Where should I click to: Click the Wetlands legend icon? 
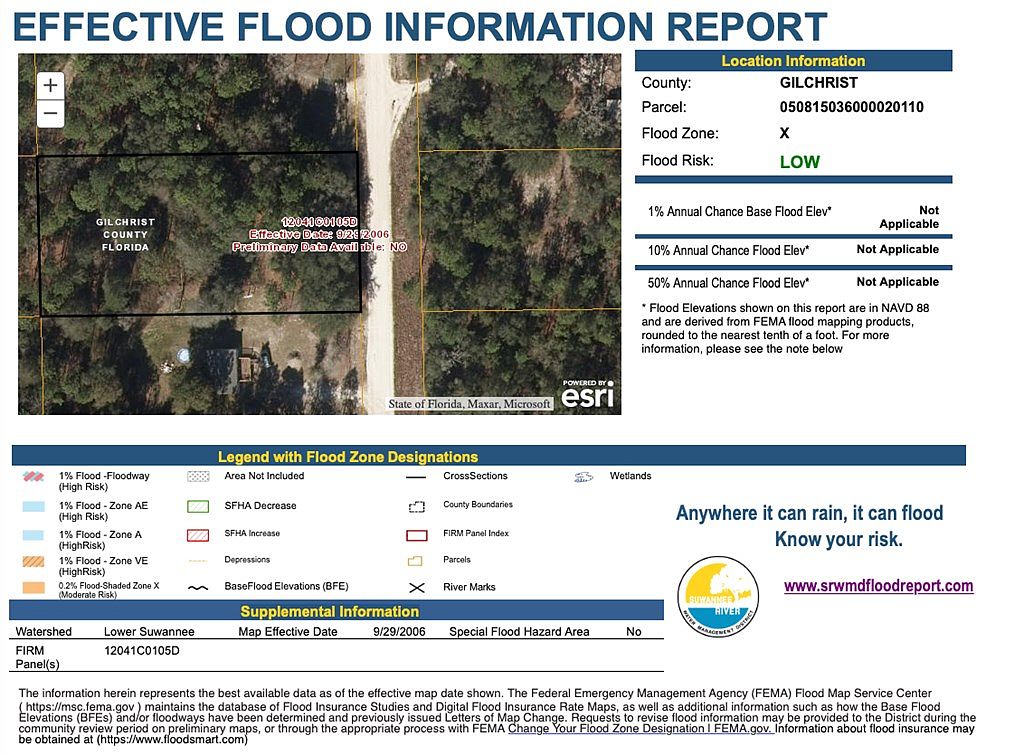click(583, 477)
